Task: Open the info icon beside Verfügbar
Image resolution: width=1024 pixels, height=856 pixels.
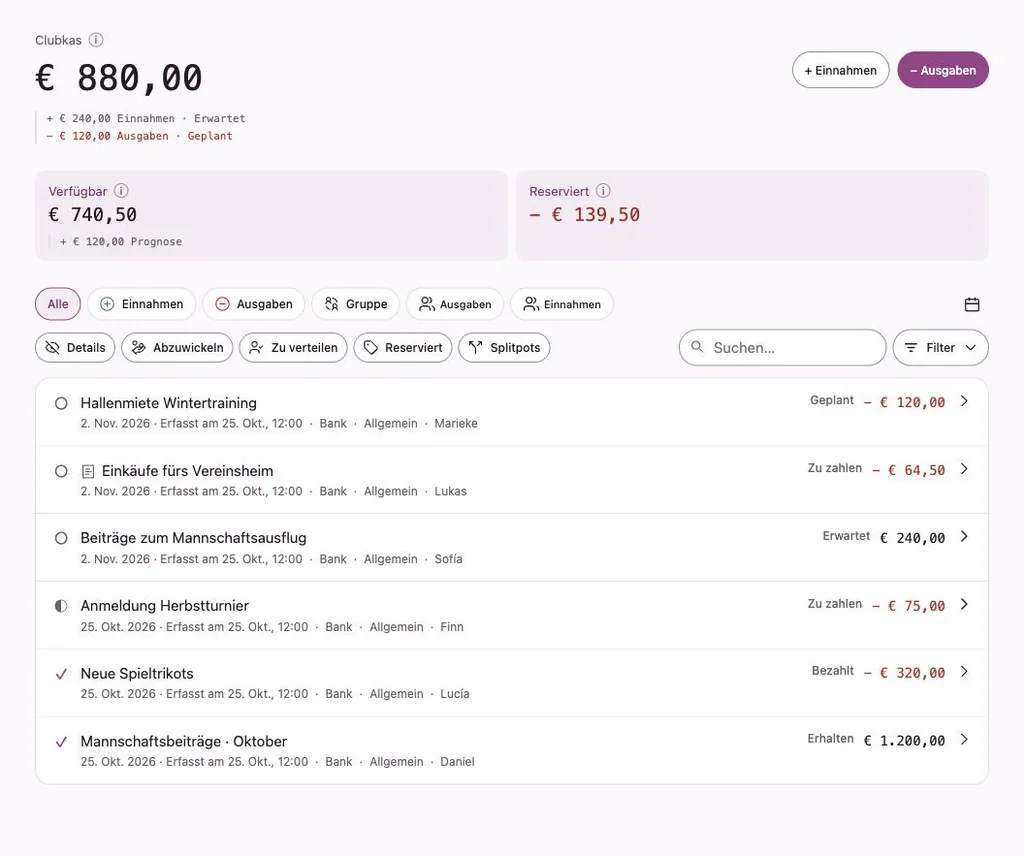Action: tap(121, 191)
